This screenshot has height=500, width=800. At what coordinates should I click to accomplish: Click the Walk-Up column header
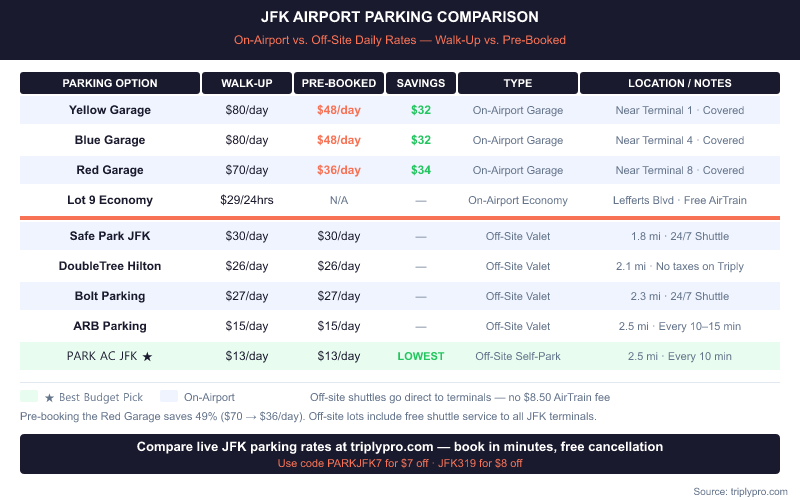click(x=247, y=83)
